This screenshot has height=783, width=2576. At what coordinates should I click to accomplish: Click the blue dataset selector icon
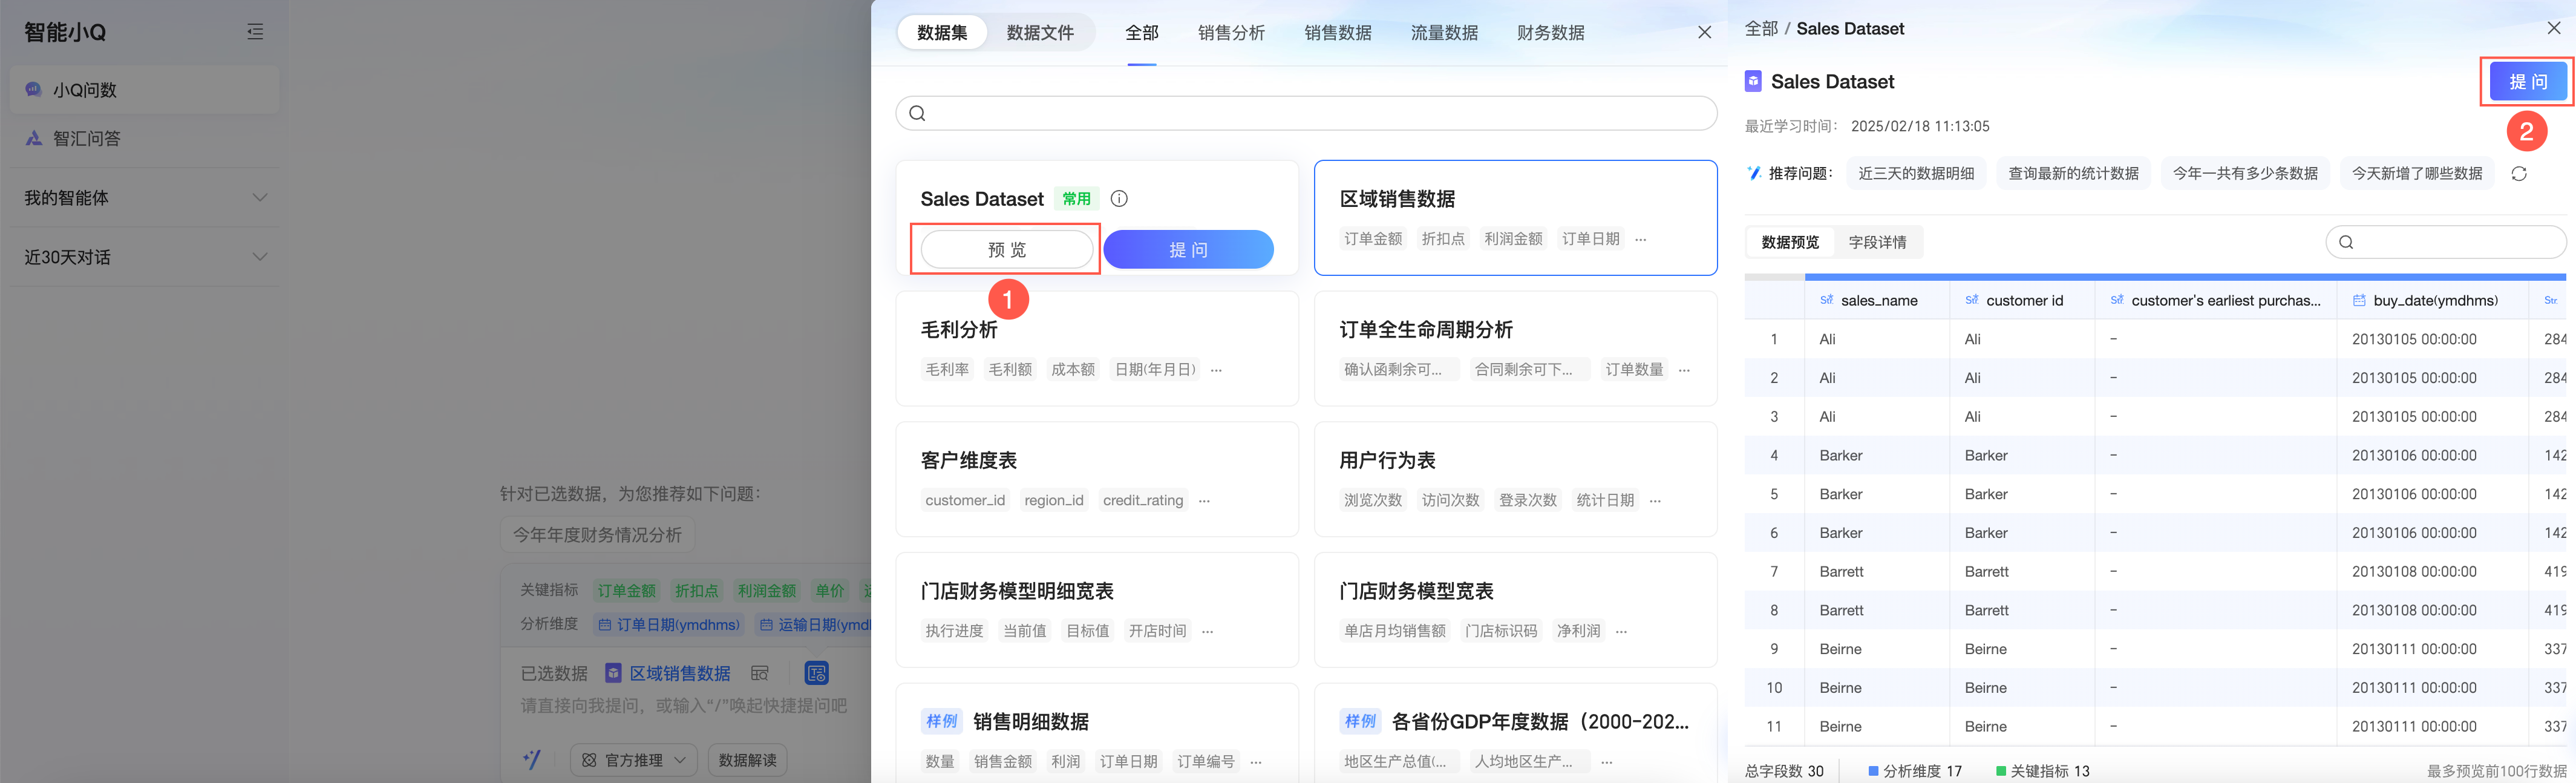coord(816,673)
